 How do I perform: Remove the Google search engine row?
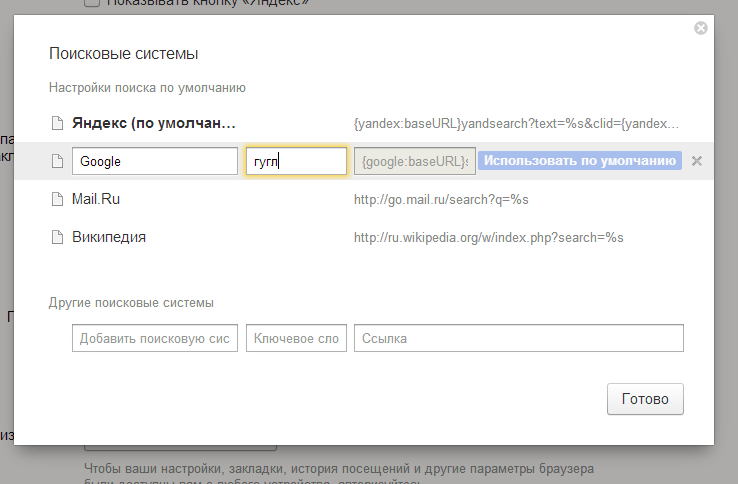(x=697, y=161)
